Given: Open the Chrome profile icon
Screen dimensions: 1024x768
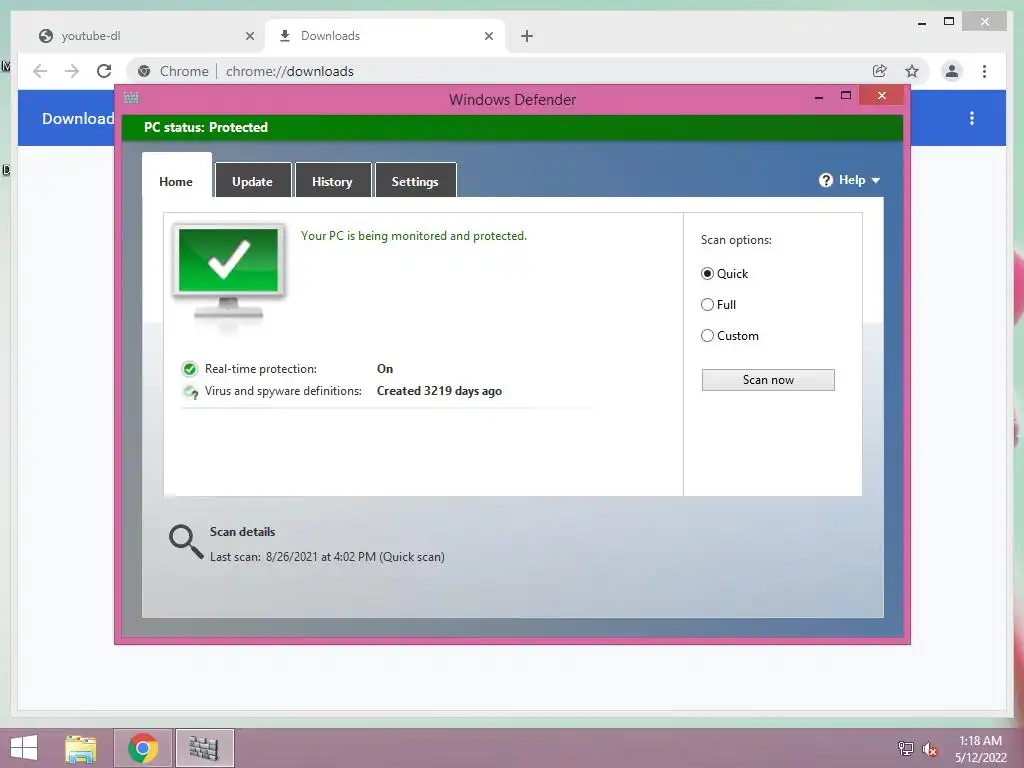Looking at the screenshot, I should pos(952,71).
